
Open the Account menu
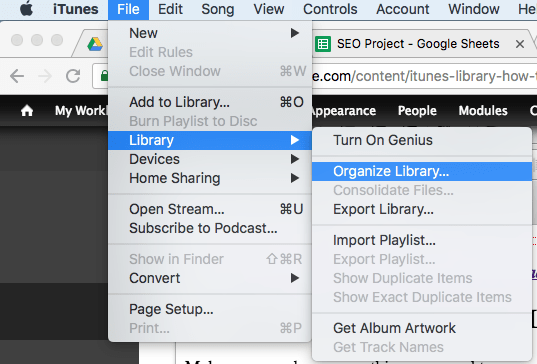click(403, 9)
